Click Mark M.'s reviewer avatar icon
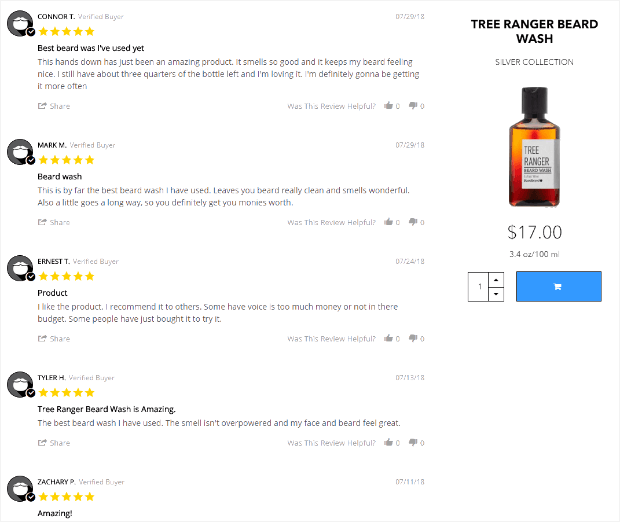Screen dimensions: 620x522 (x=19, y=152)
